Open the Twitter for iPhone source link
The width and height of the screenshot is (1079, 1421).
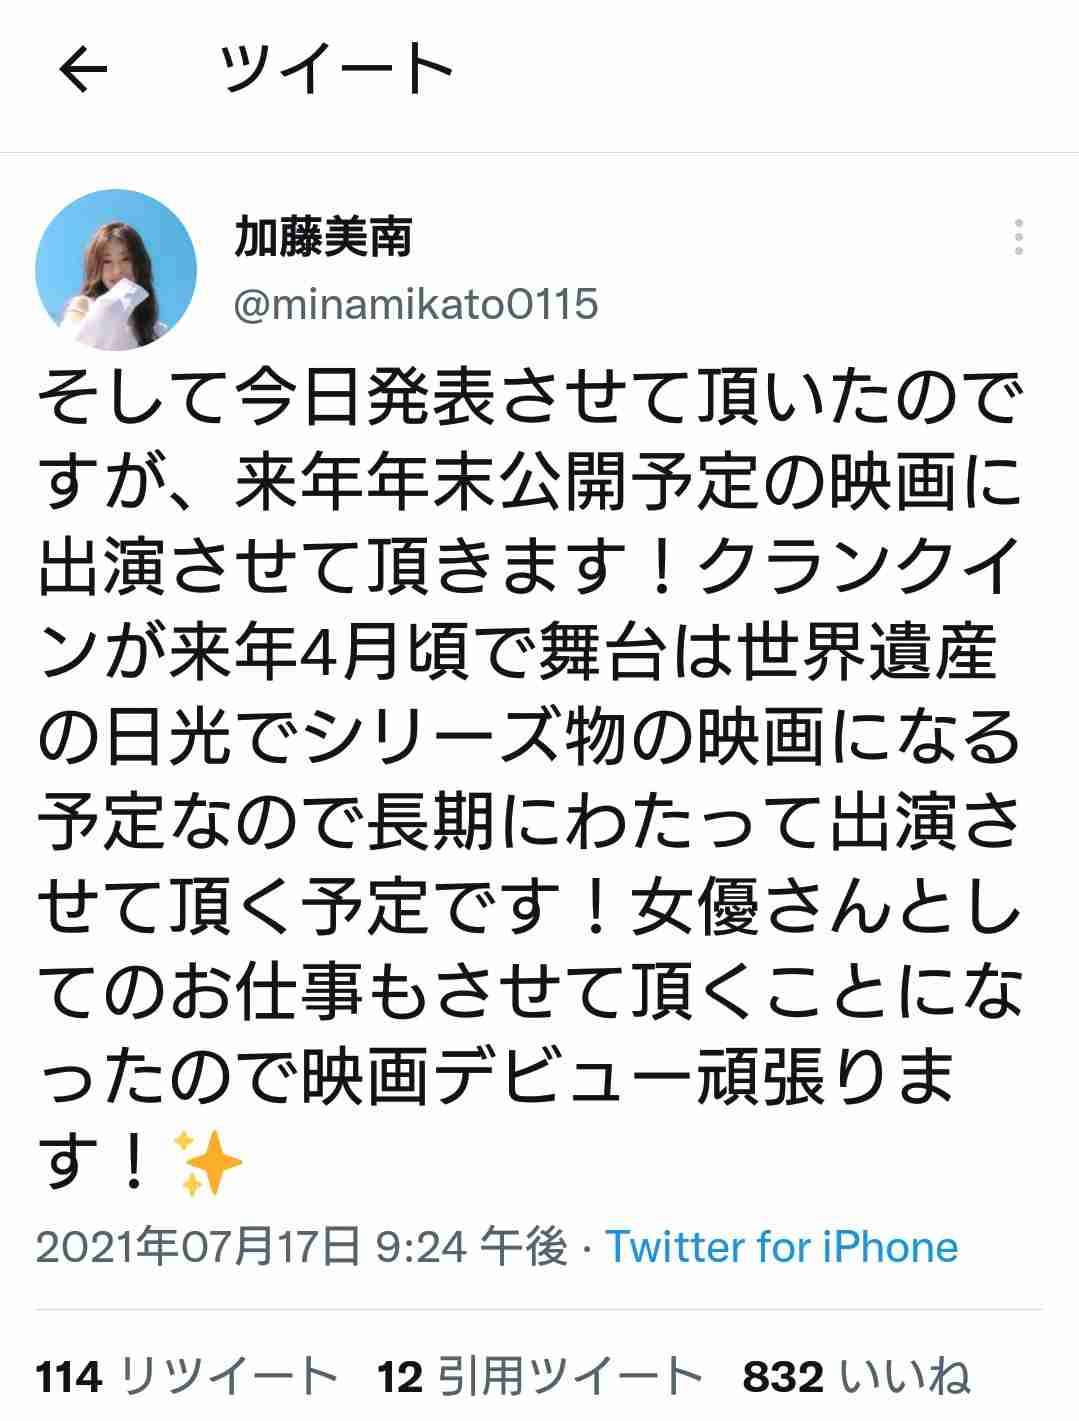point(782,1247)
